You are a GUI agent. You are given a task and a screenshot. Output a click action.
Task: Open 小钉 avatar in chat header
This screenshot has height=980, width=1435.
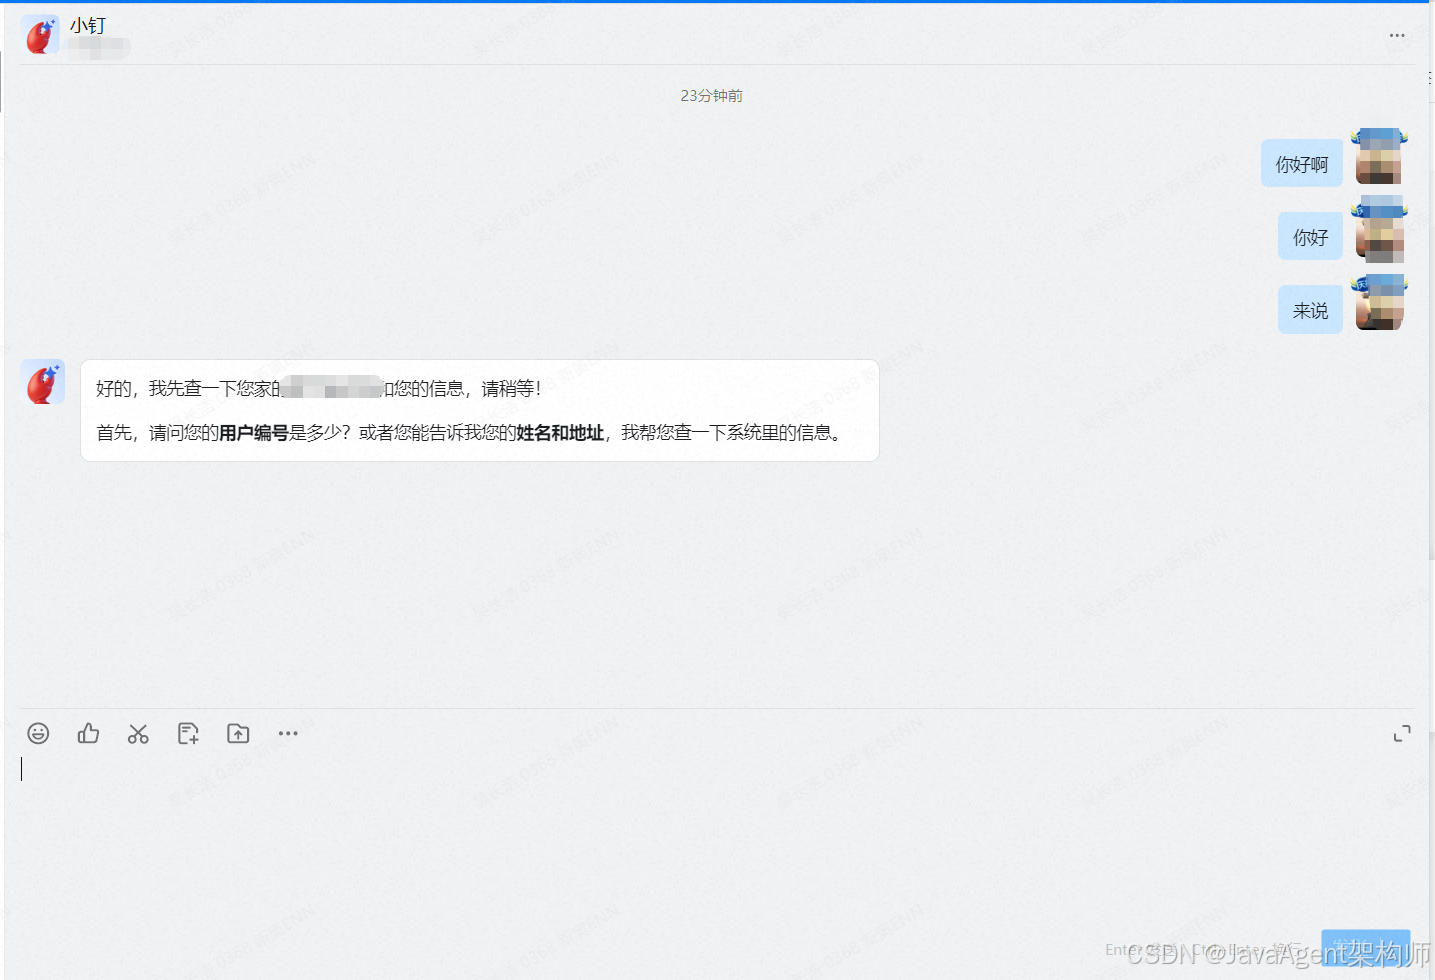[x=40, y=35]
